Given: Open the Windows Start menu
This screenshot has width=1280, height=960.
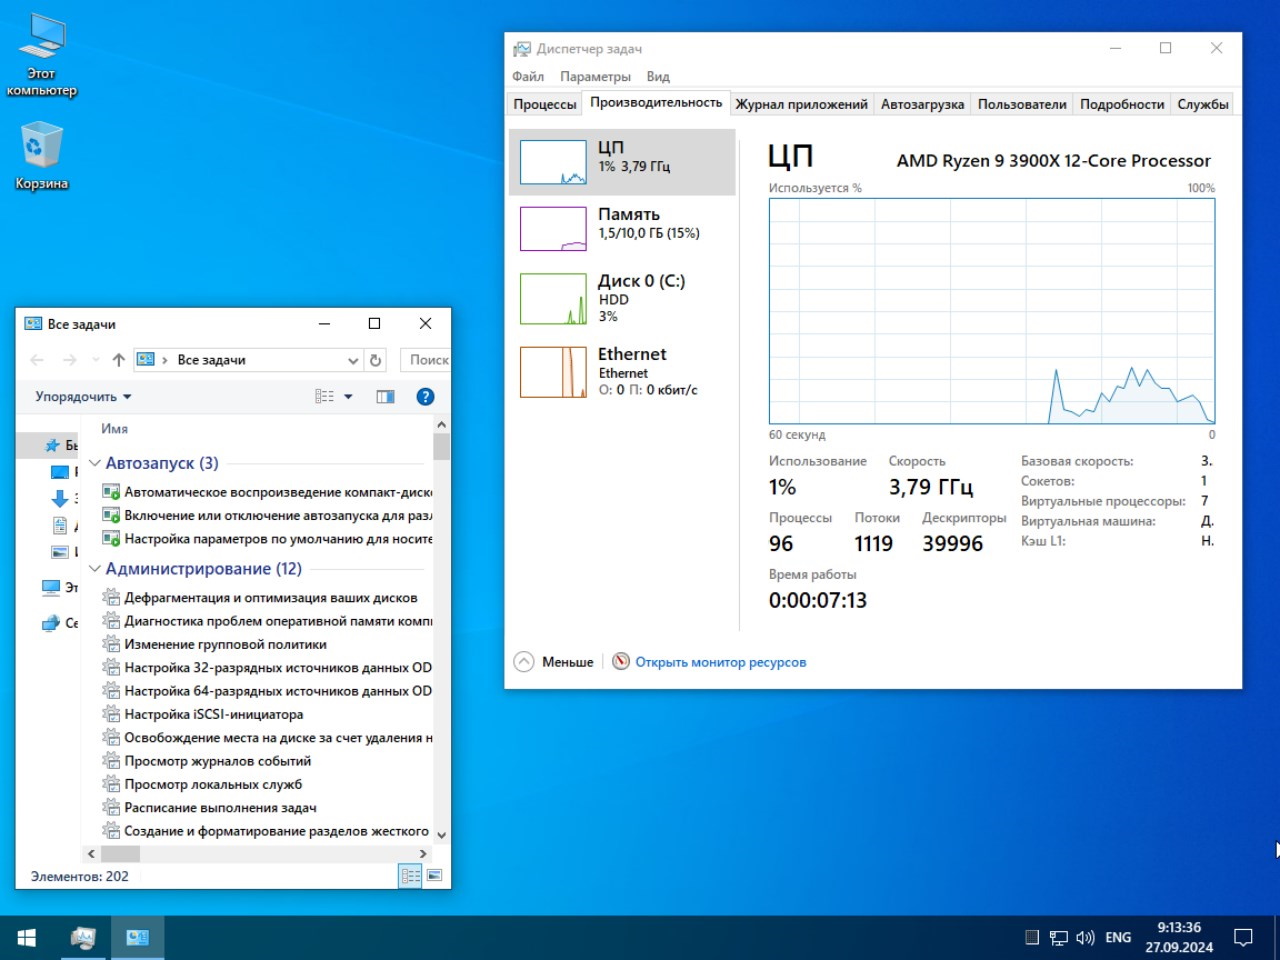Looking at the screenshot, I should point(27,937).
